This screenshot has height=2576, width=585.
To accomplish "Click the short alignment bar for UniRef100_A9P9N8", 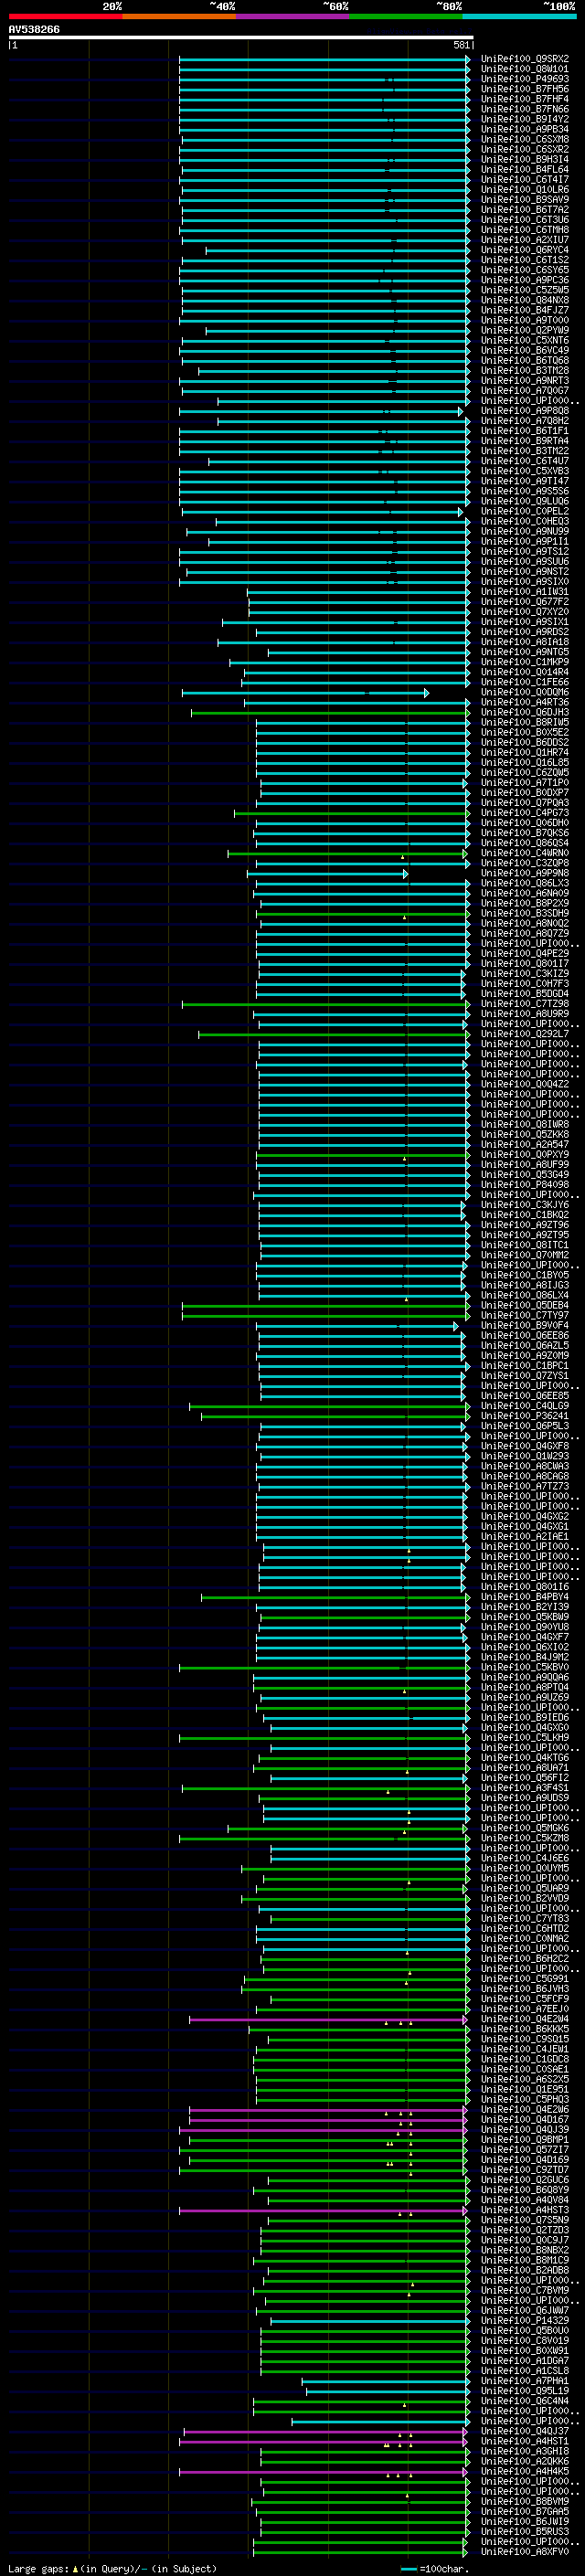I will pos(328,874).
